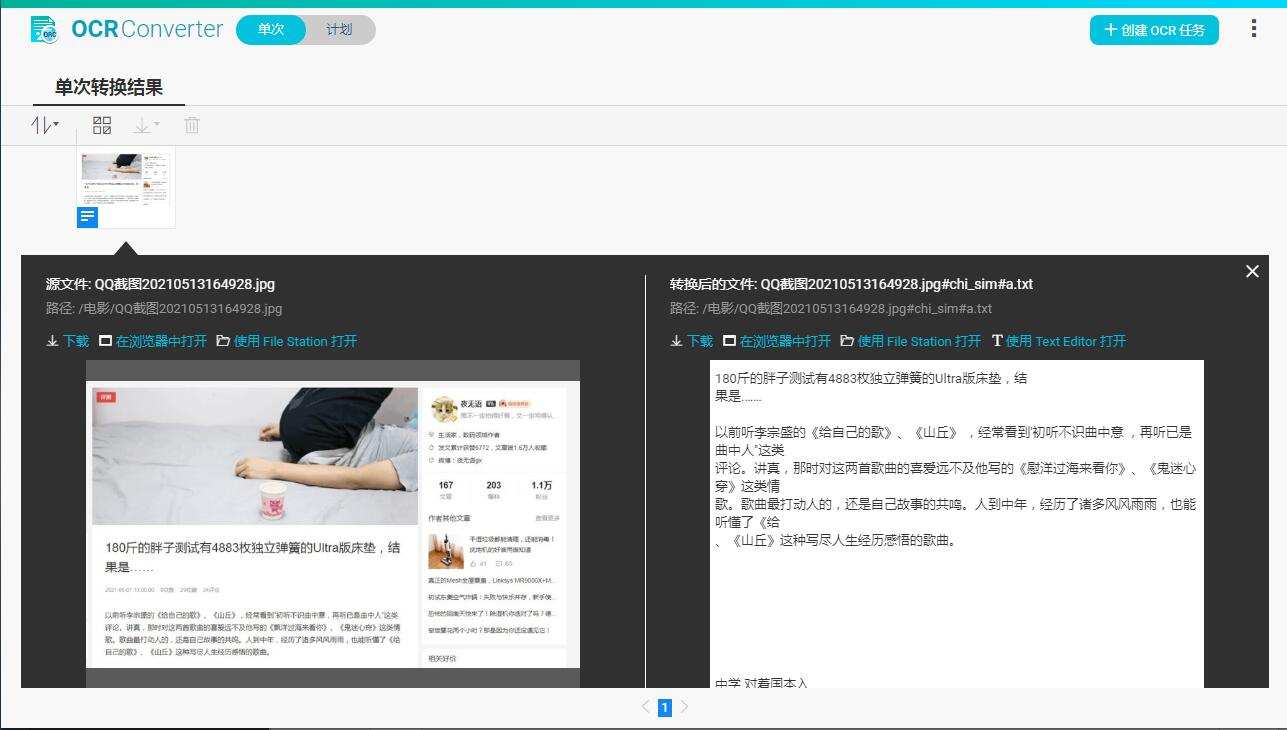Select the grid view icon in the toolbar

point(101,125)
